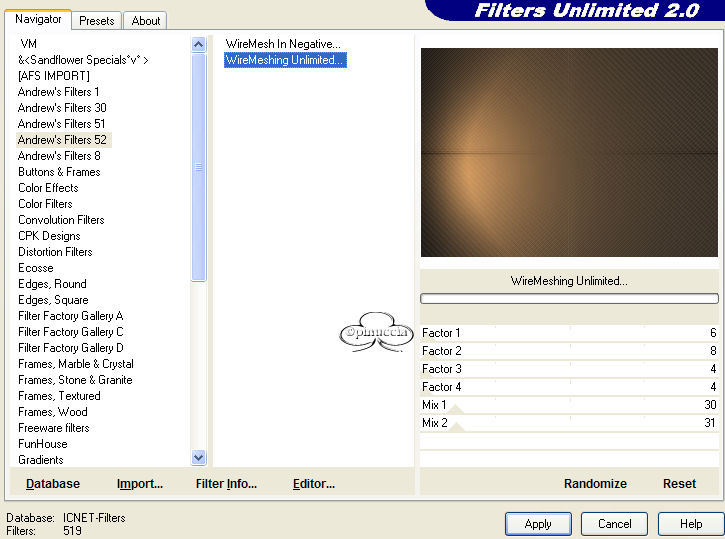This screenshot has width=725, height=539.
Task: Reset the filter parameters
Action: (x=679, y=484)
